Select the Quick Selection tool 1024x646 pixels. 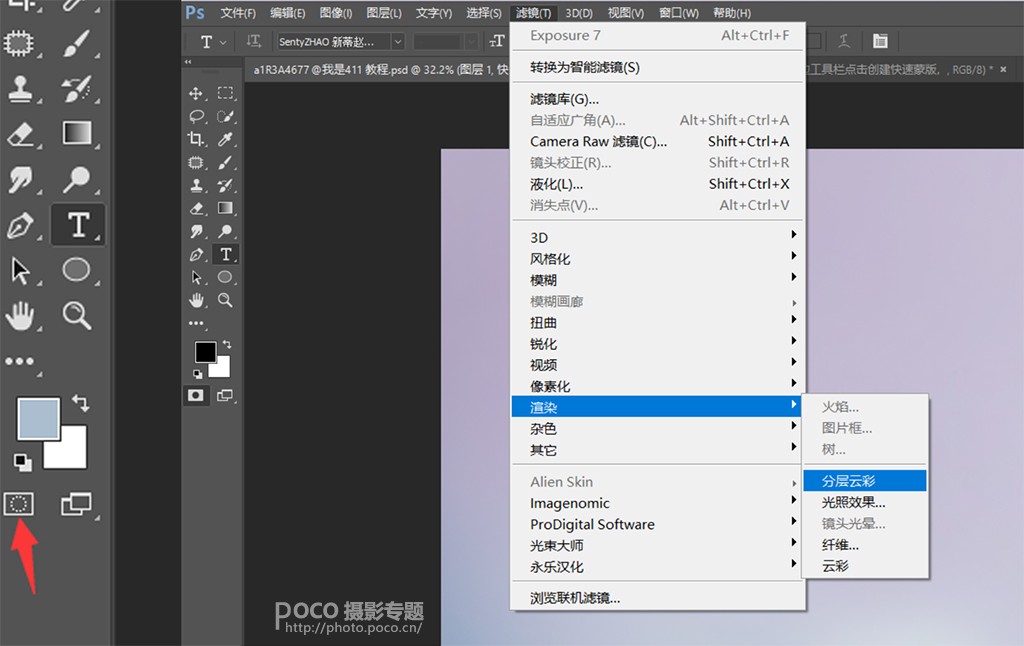pos(225,116)
